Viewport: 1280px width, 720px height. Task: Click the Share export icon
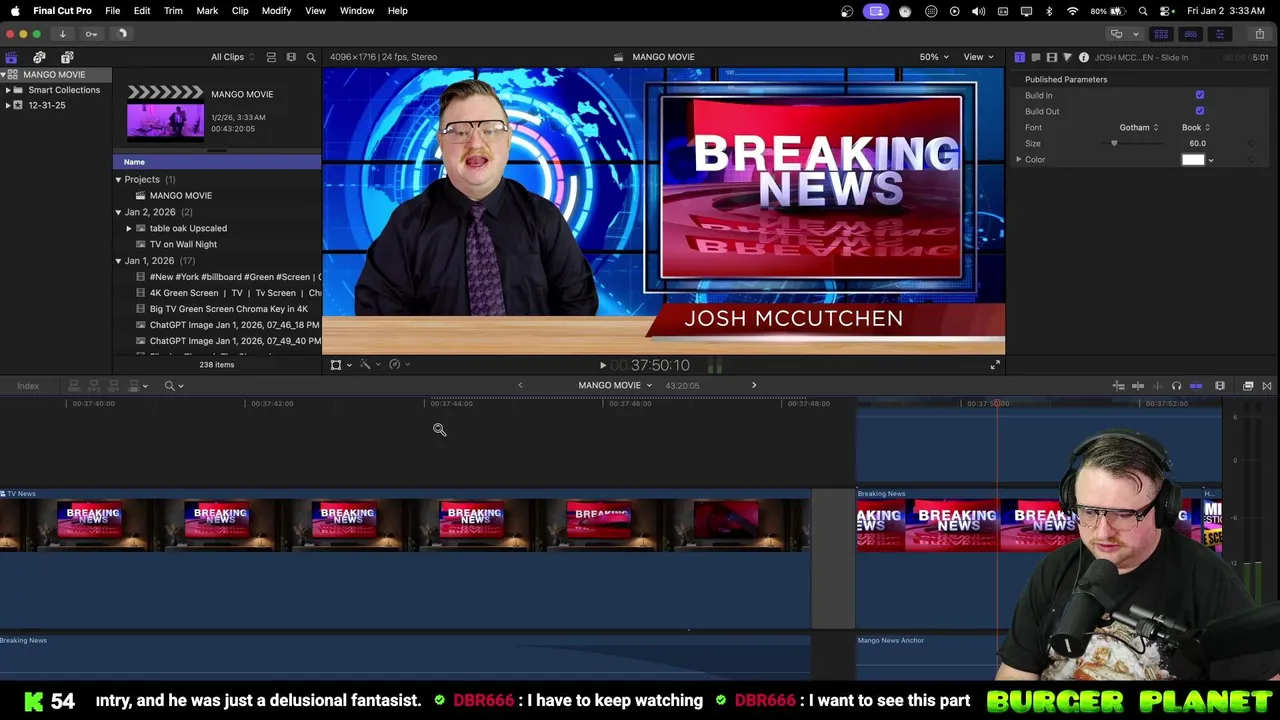[x=1259, y=34]
